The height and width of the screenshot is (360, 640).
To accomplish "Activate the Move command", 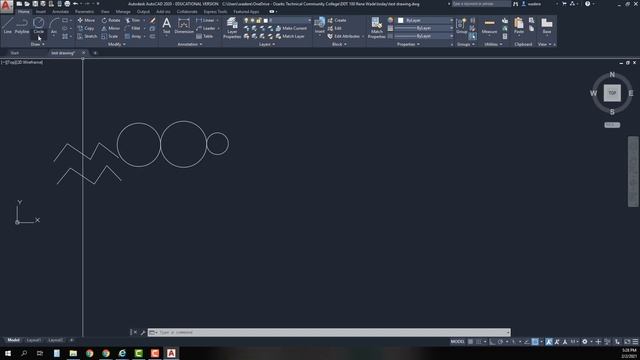I will (x=87, y=20).
